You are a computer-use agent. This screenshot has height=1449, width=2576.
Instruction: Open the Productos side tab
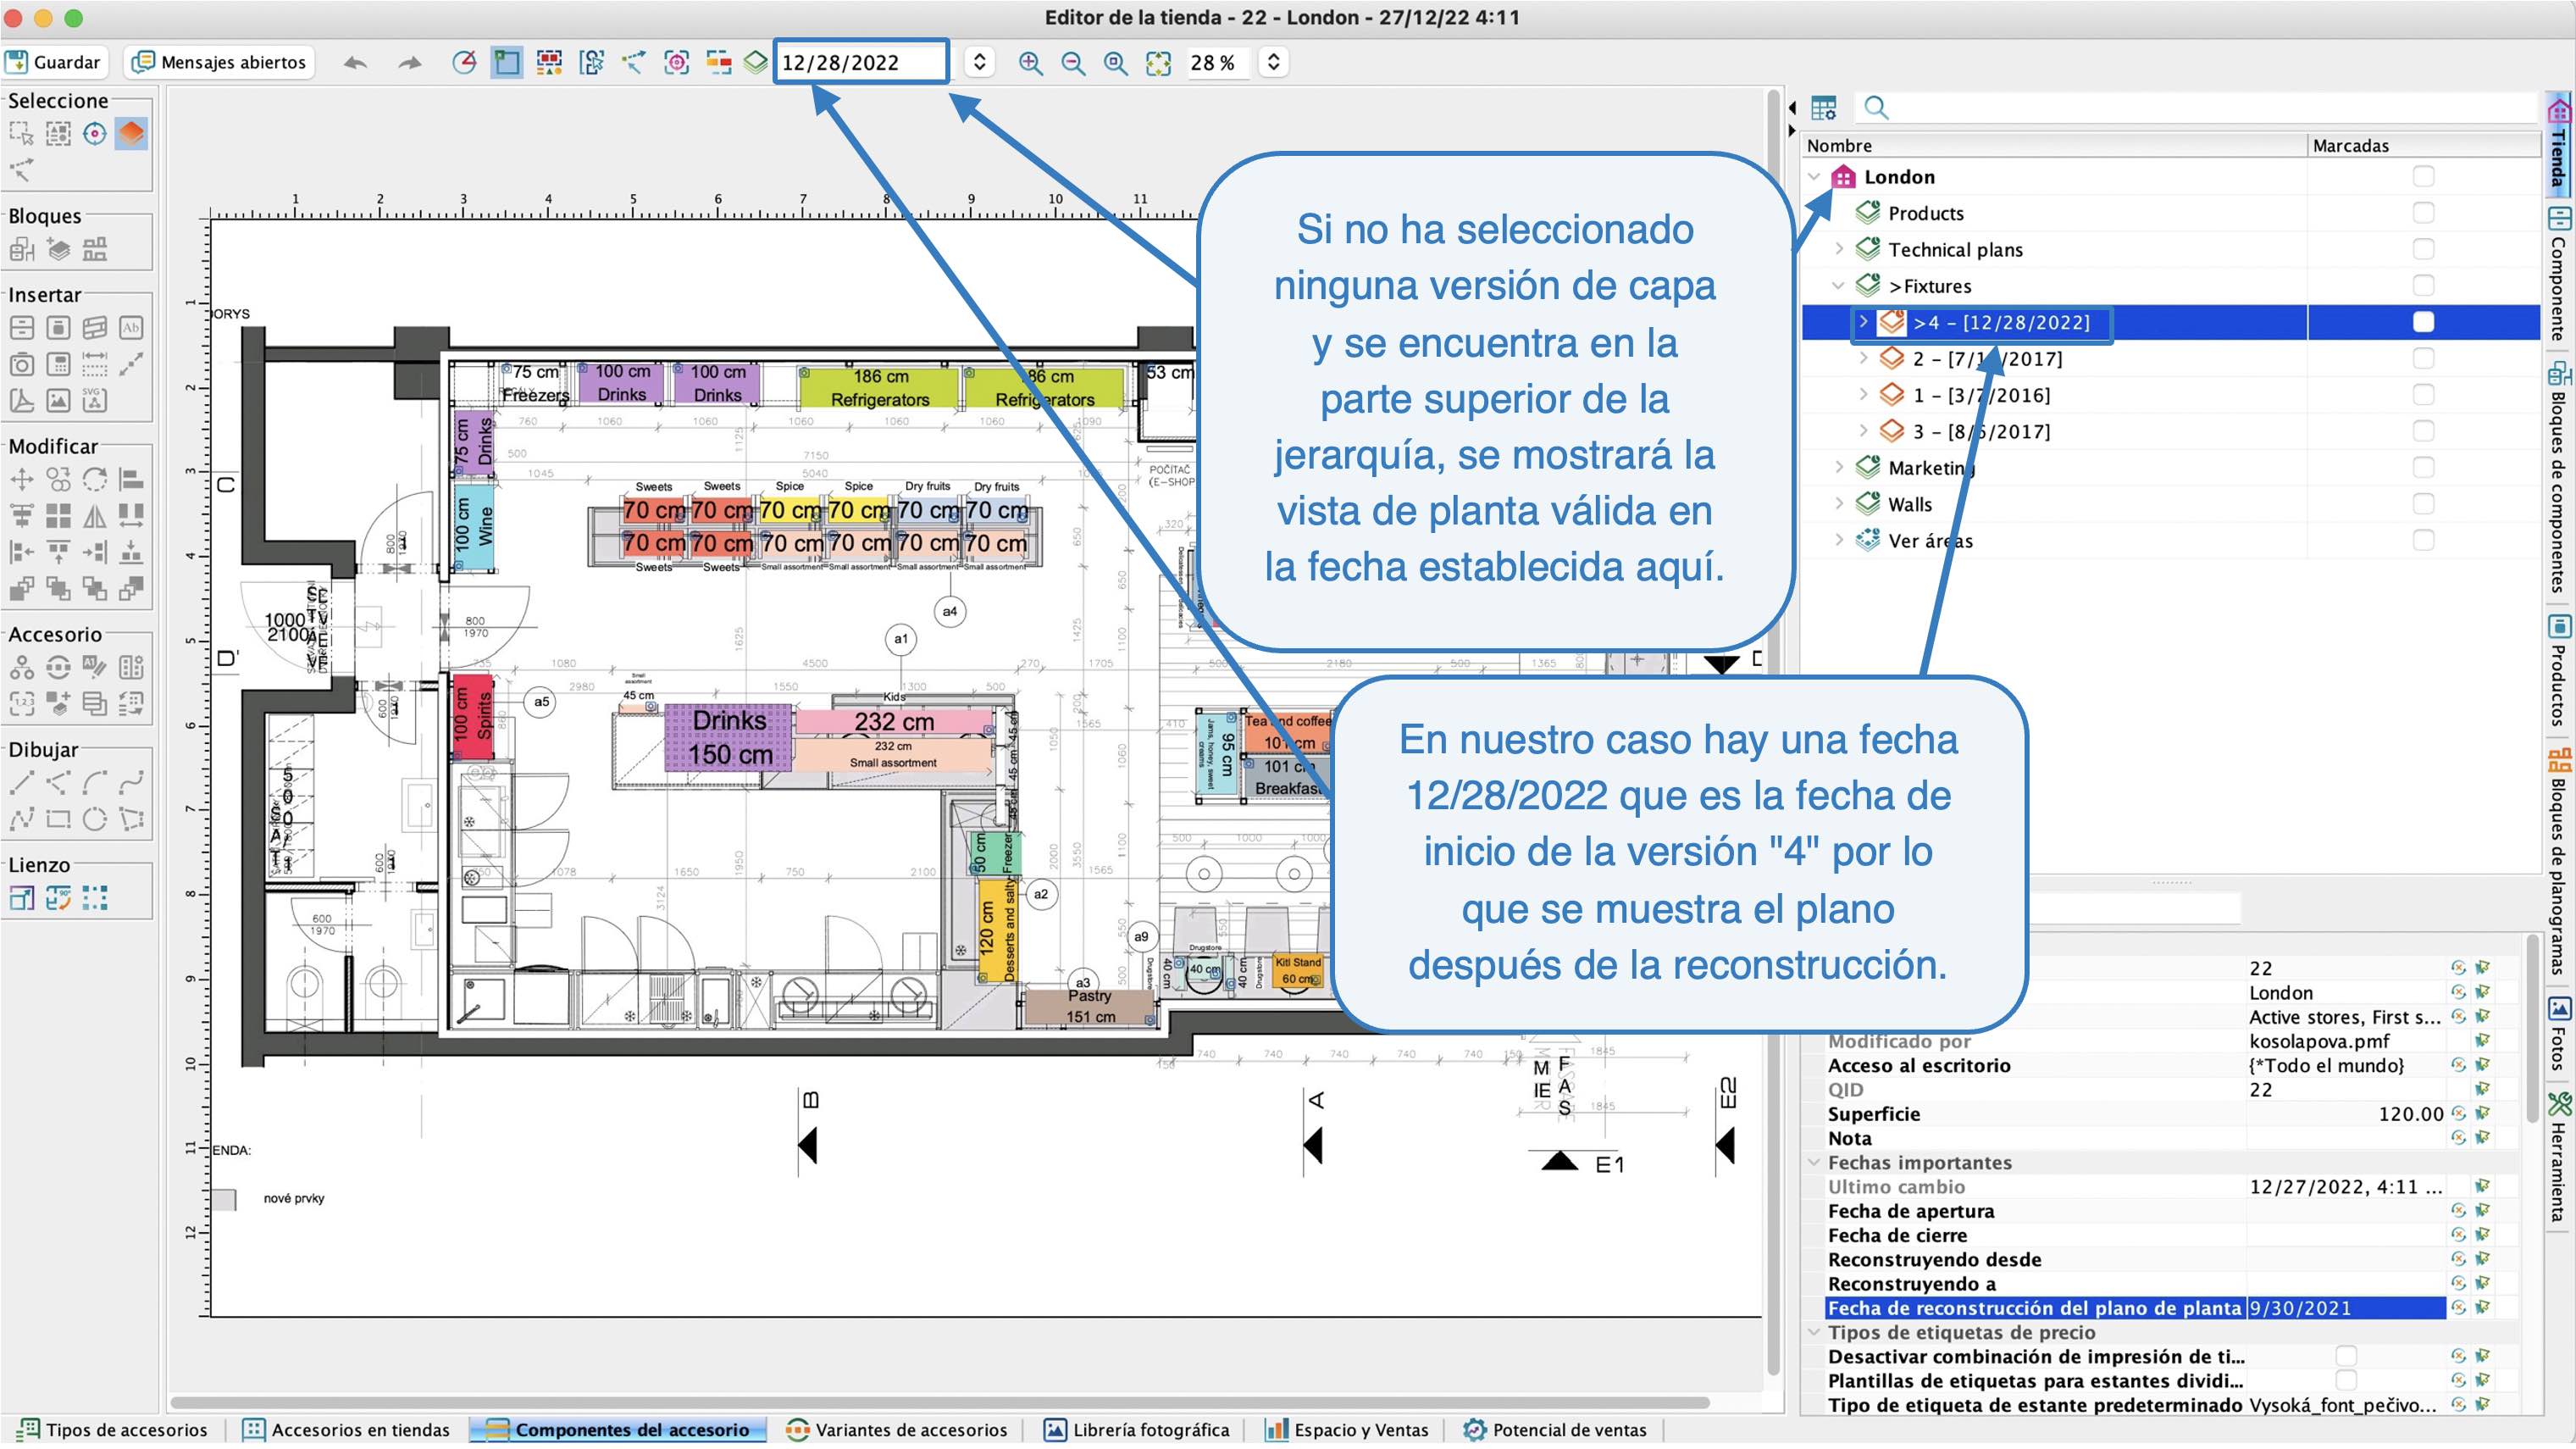pos(2559,670)
